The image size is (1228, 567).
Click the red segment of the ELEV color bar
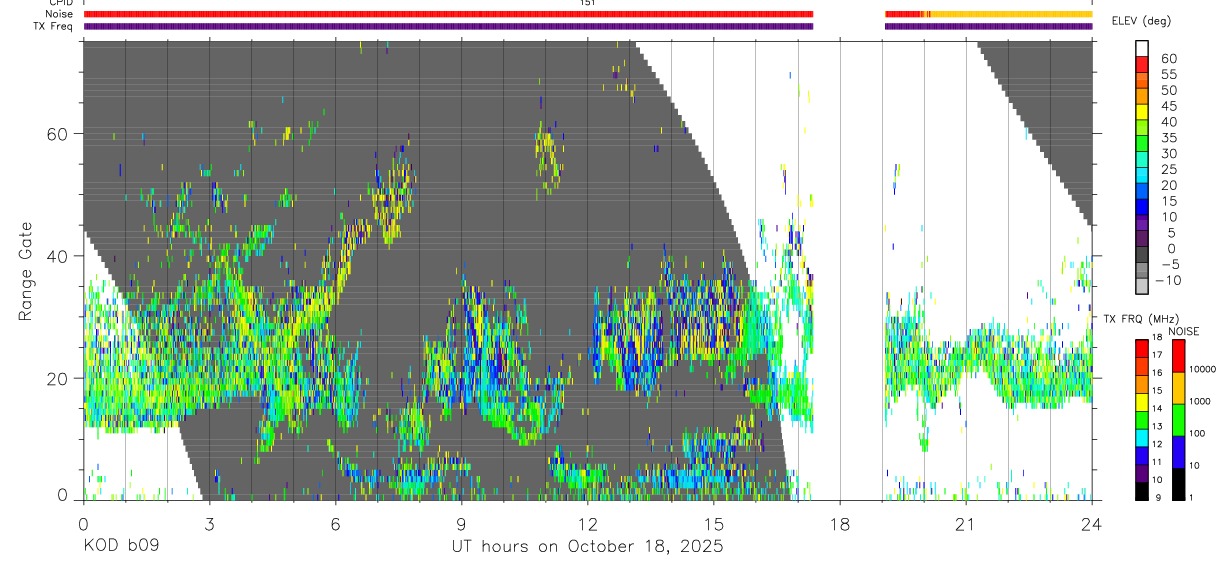[1143, 65]
